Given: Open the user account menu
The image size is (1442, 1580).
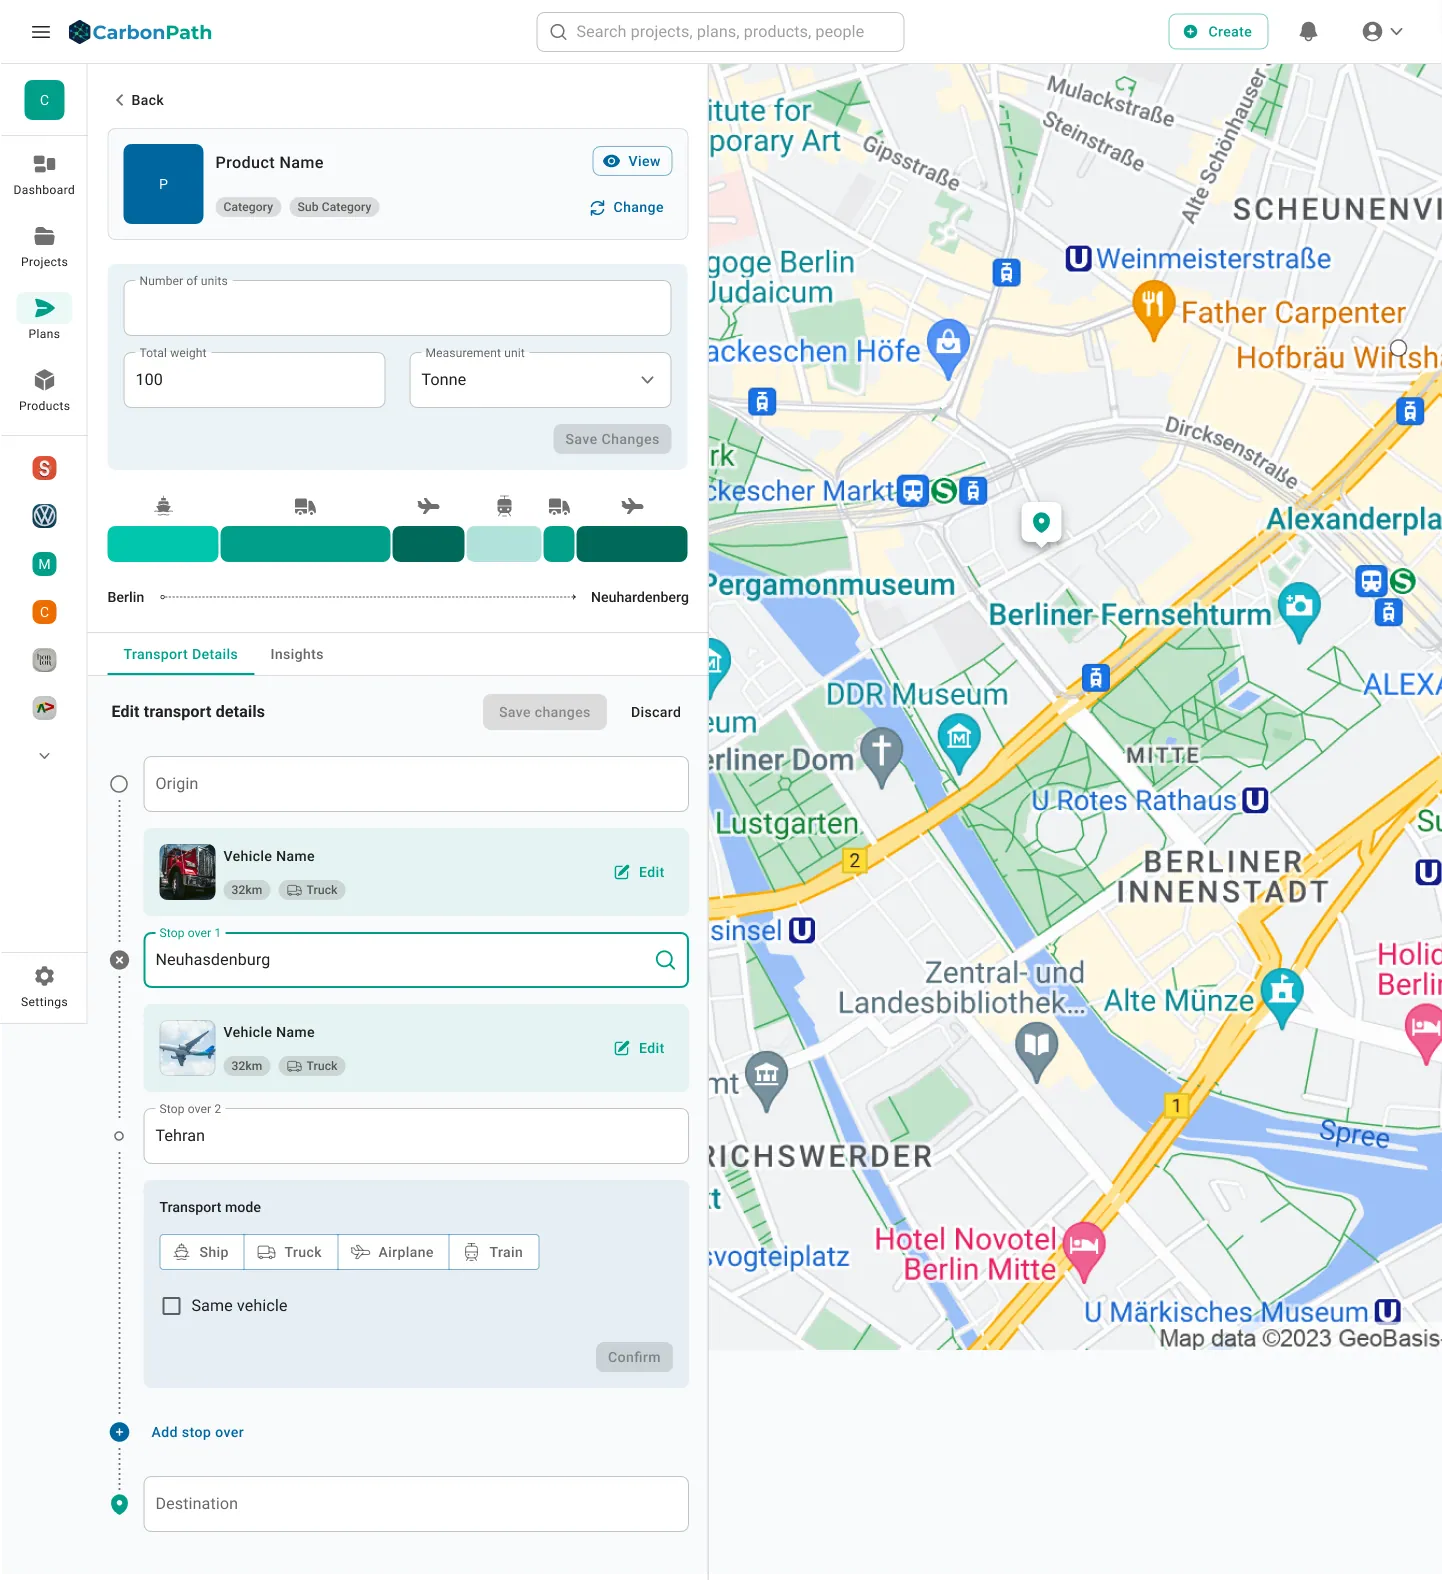Looking at the screenshot, I should click(1383, 32).
